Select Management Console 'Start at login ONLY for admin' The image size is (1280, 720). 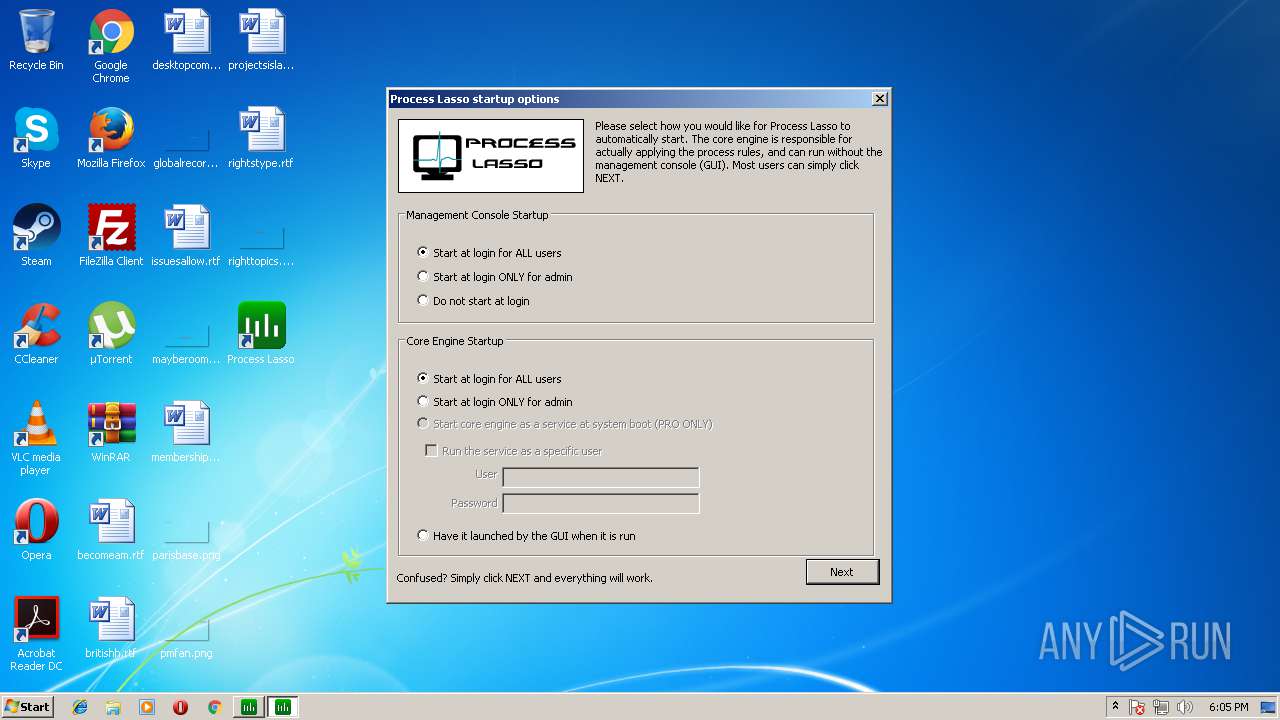point(495,277)
